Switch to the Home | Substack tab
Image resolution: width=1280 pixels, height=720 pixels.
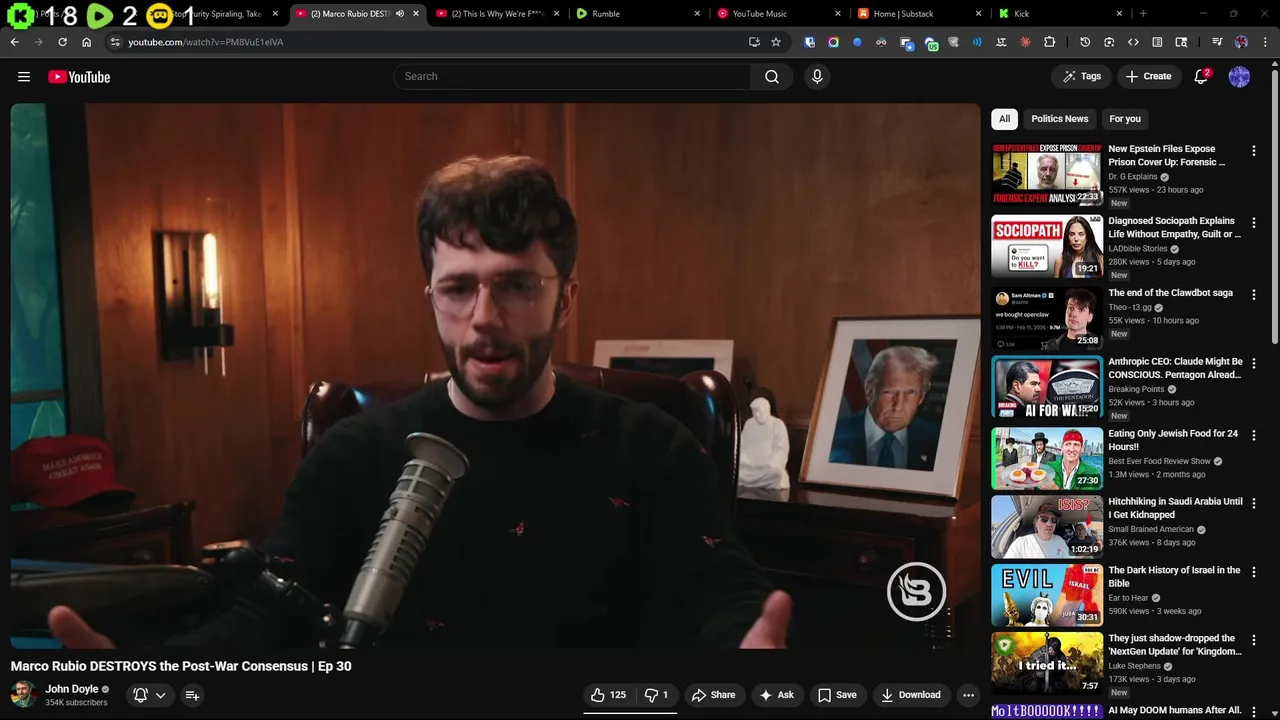coord(919,14)
